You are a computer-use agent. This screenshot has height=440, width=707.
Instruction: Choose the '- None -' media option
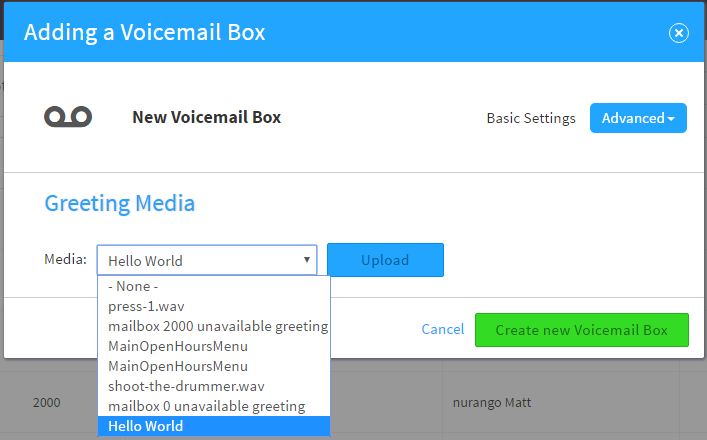point(214,286)
